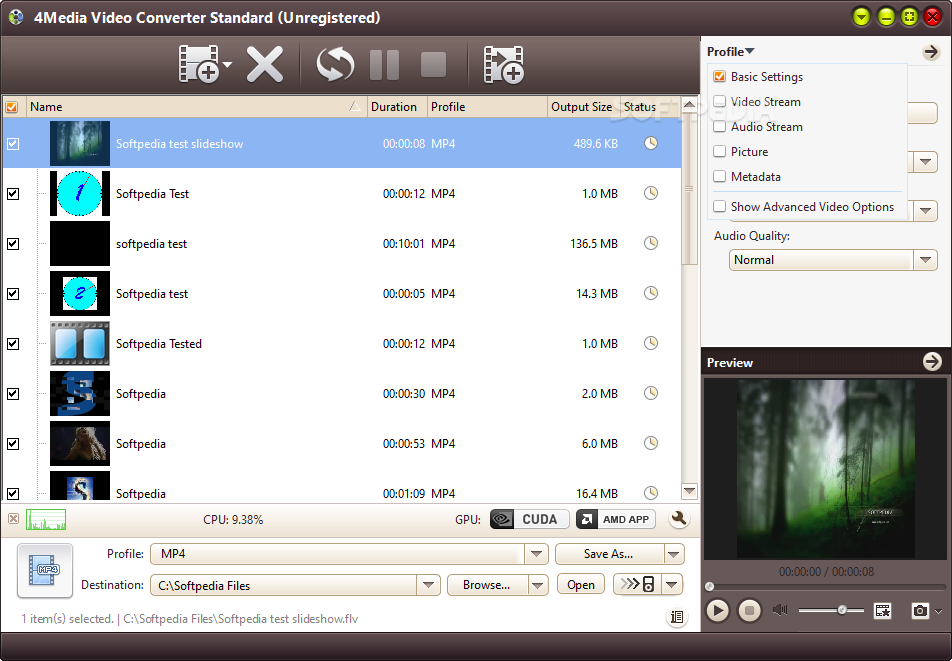Click the Open destination button
The height and width of the screenshot is (661, 952).
pos(580,585)
